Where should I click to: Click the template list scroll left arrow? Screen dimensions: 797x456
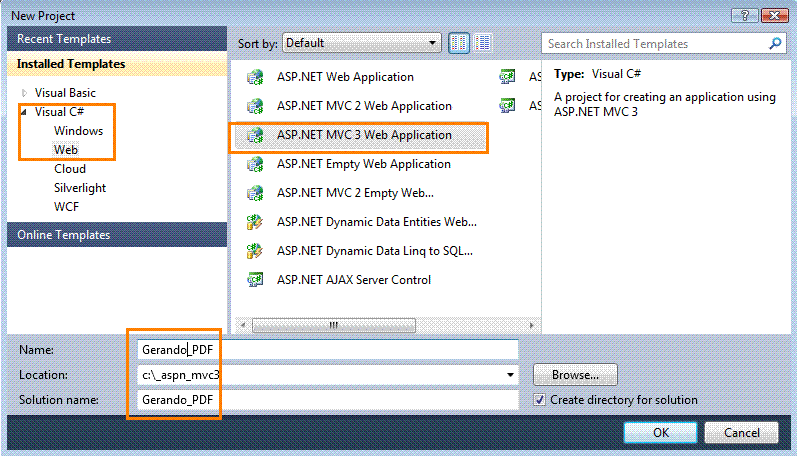click(243, 325)
